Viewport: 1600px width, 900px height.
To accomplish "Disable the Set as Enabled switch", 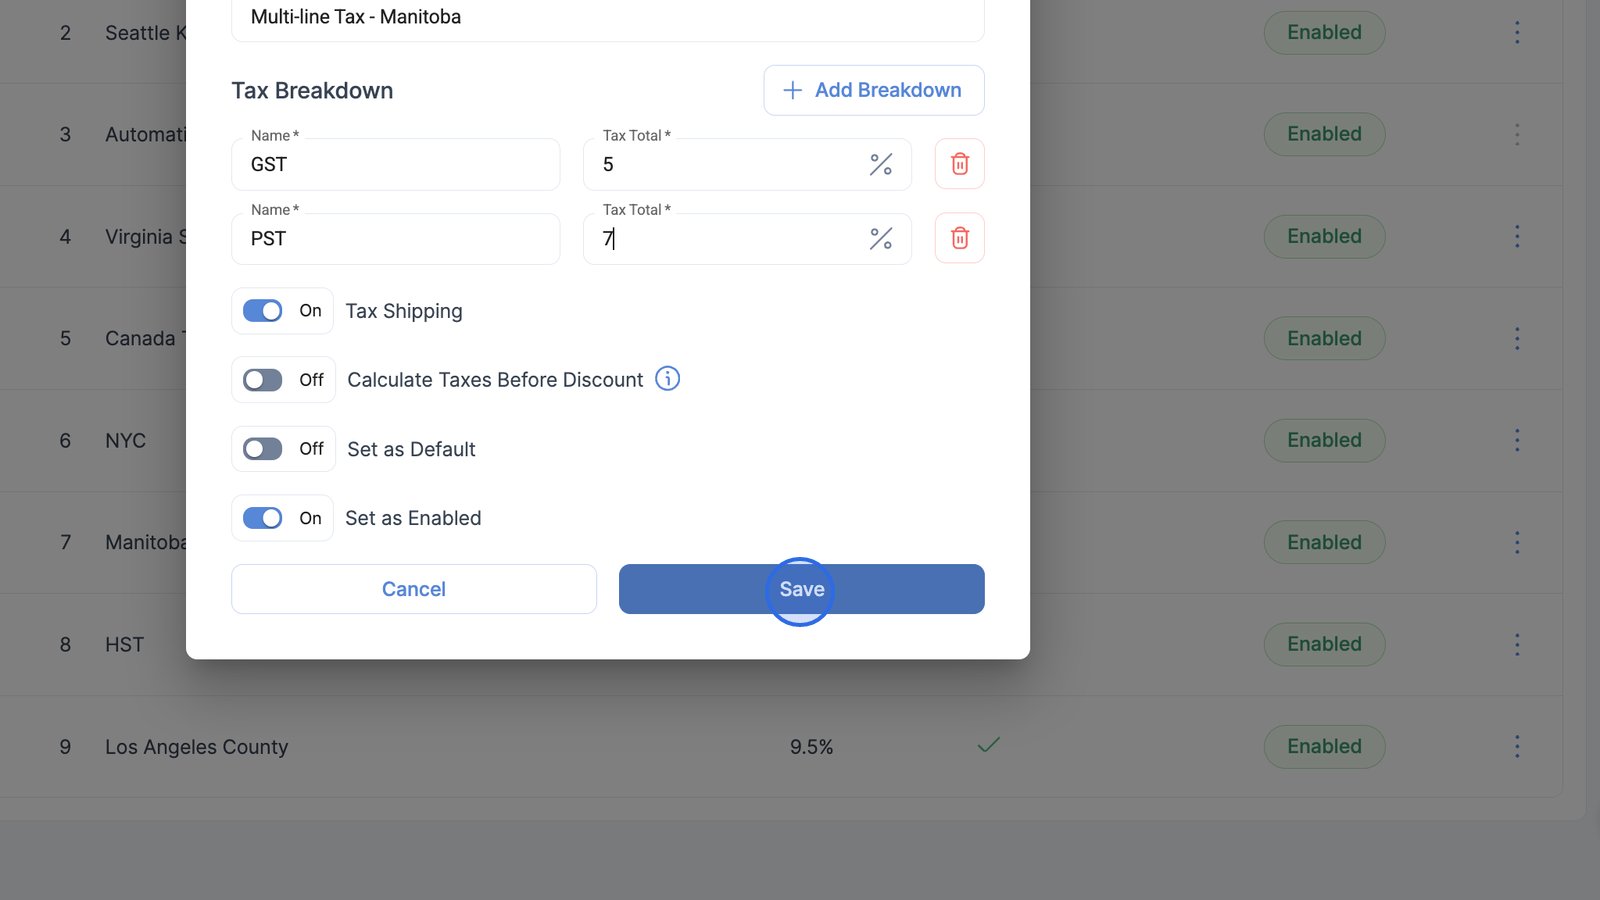I will point(263,518).
